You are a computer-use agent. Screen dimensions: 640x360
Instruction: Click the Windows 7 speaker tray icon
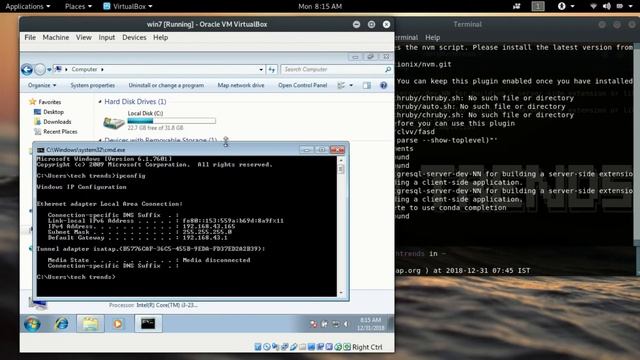tap(346, 324)
